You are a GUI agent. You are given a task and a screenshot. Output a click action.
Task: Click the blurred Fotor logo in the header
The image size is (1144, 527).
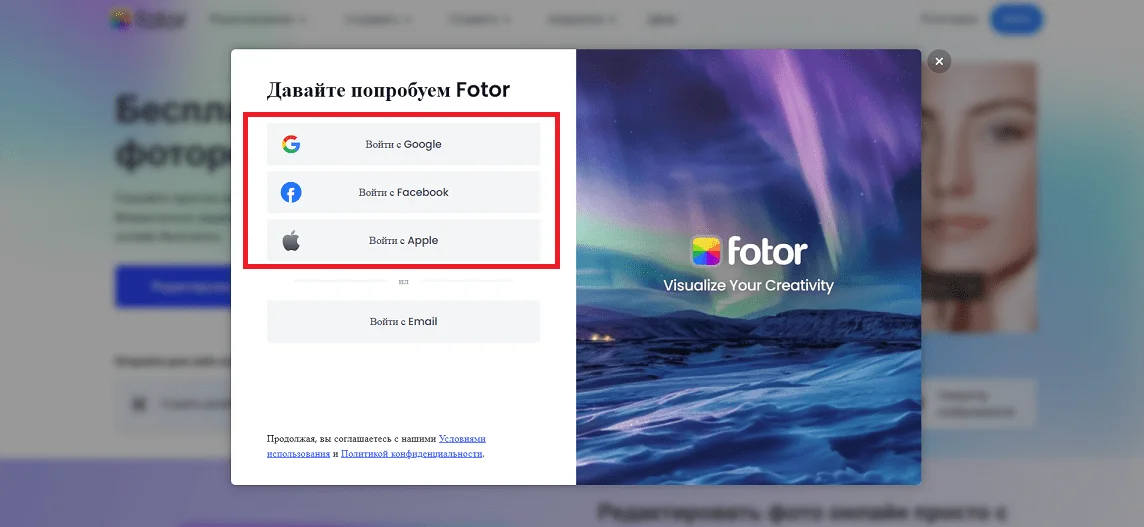(x=147, y=19)
